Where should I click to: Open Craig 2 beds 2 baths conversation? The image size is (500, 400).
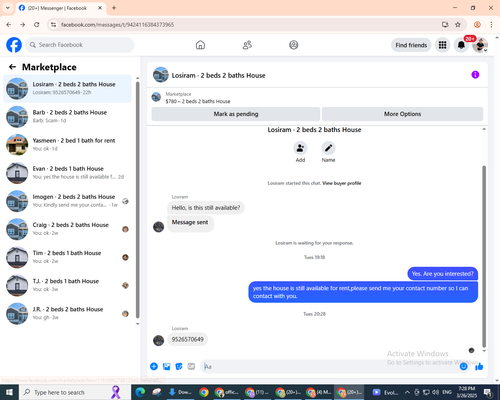tap(67, 229)
